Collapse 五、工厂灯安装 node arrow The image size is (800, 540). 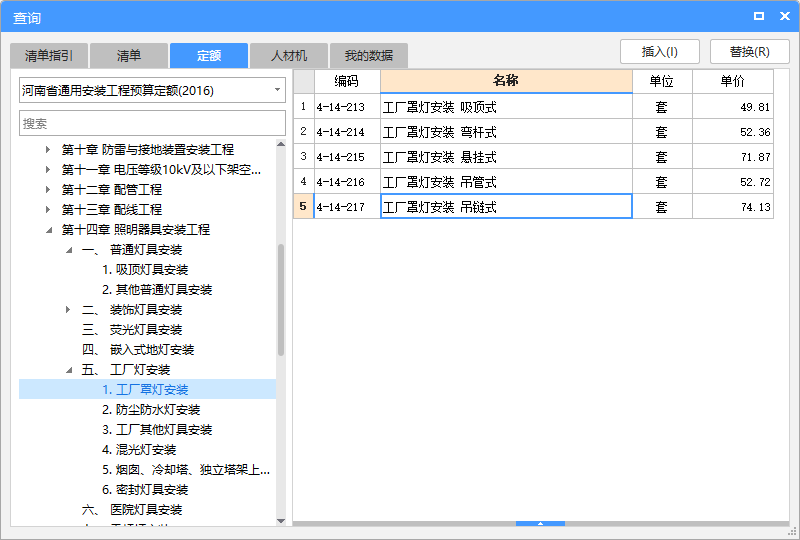pos(69,370)
